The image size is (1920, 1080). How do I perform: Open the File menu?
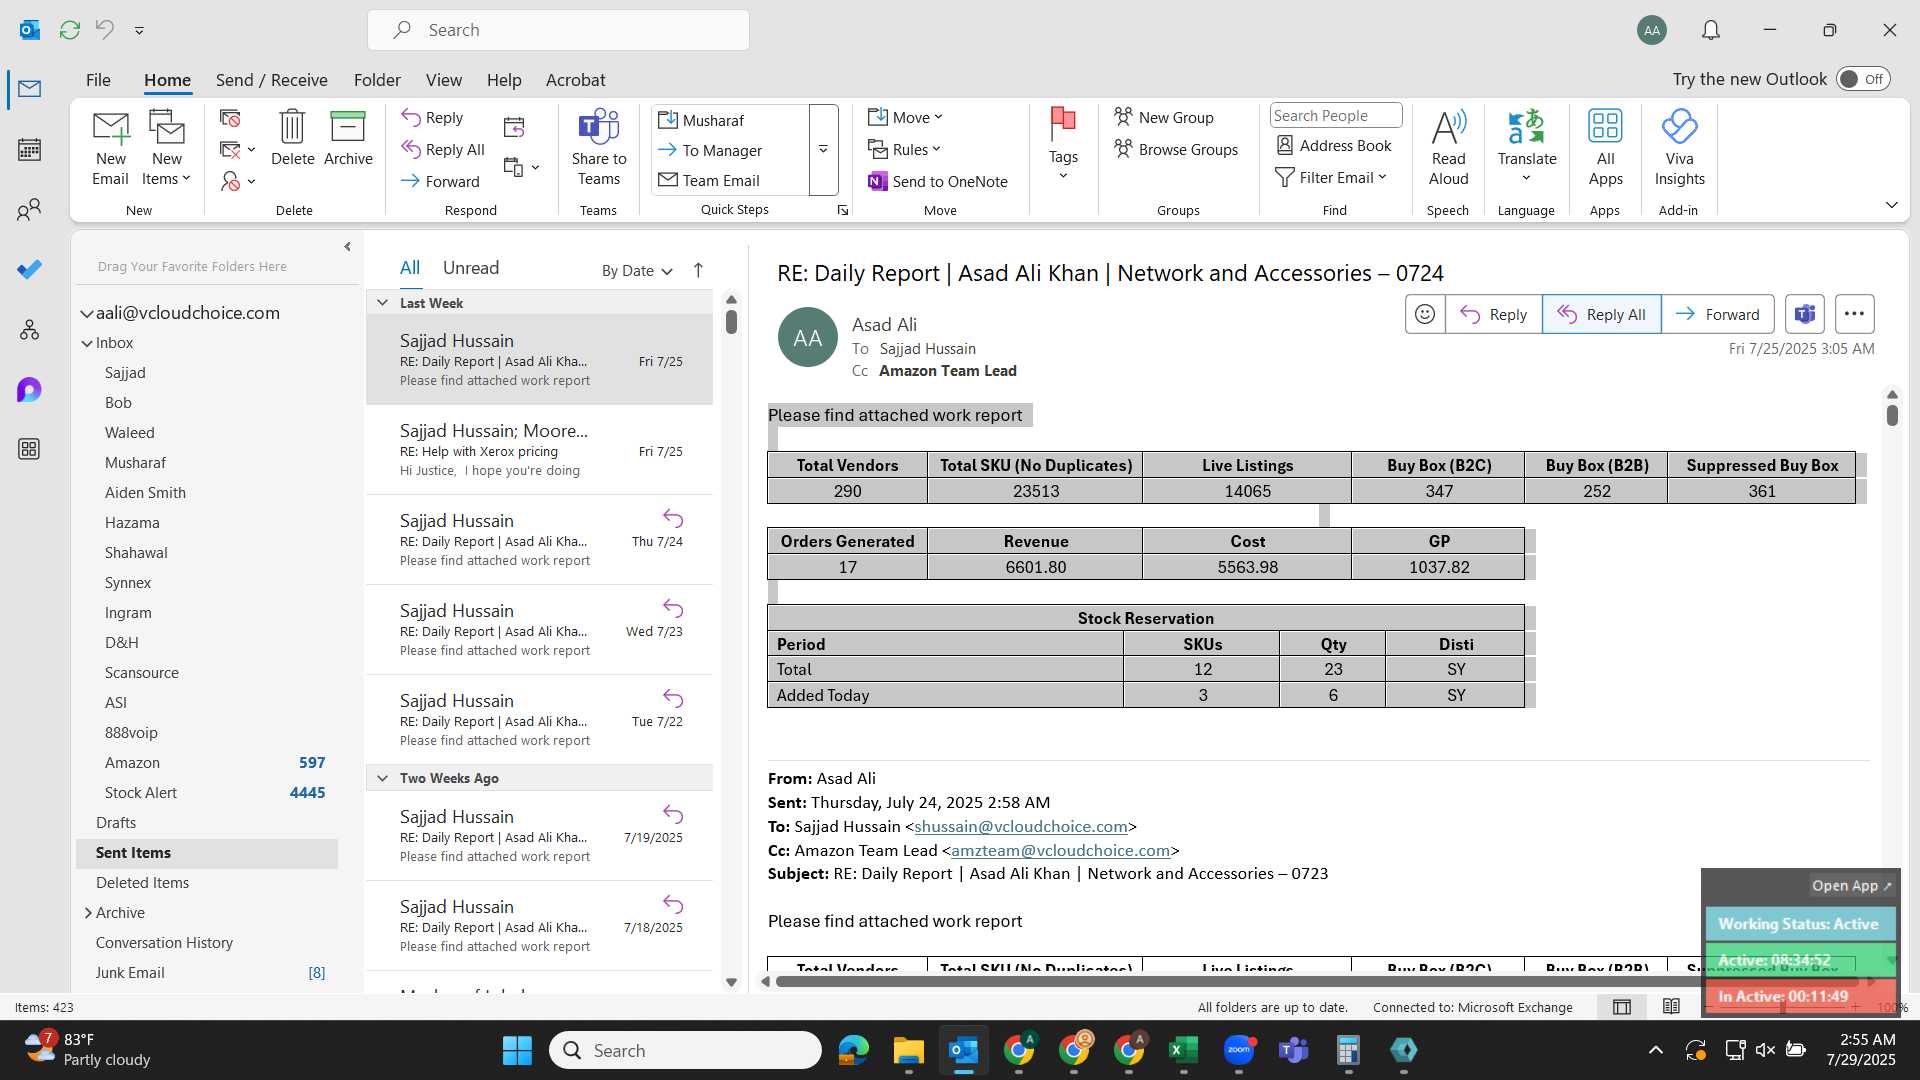(98, 80)
